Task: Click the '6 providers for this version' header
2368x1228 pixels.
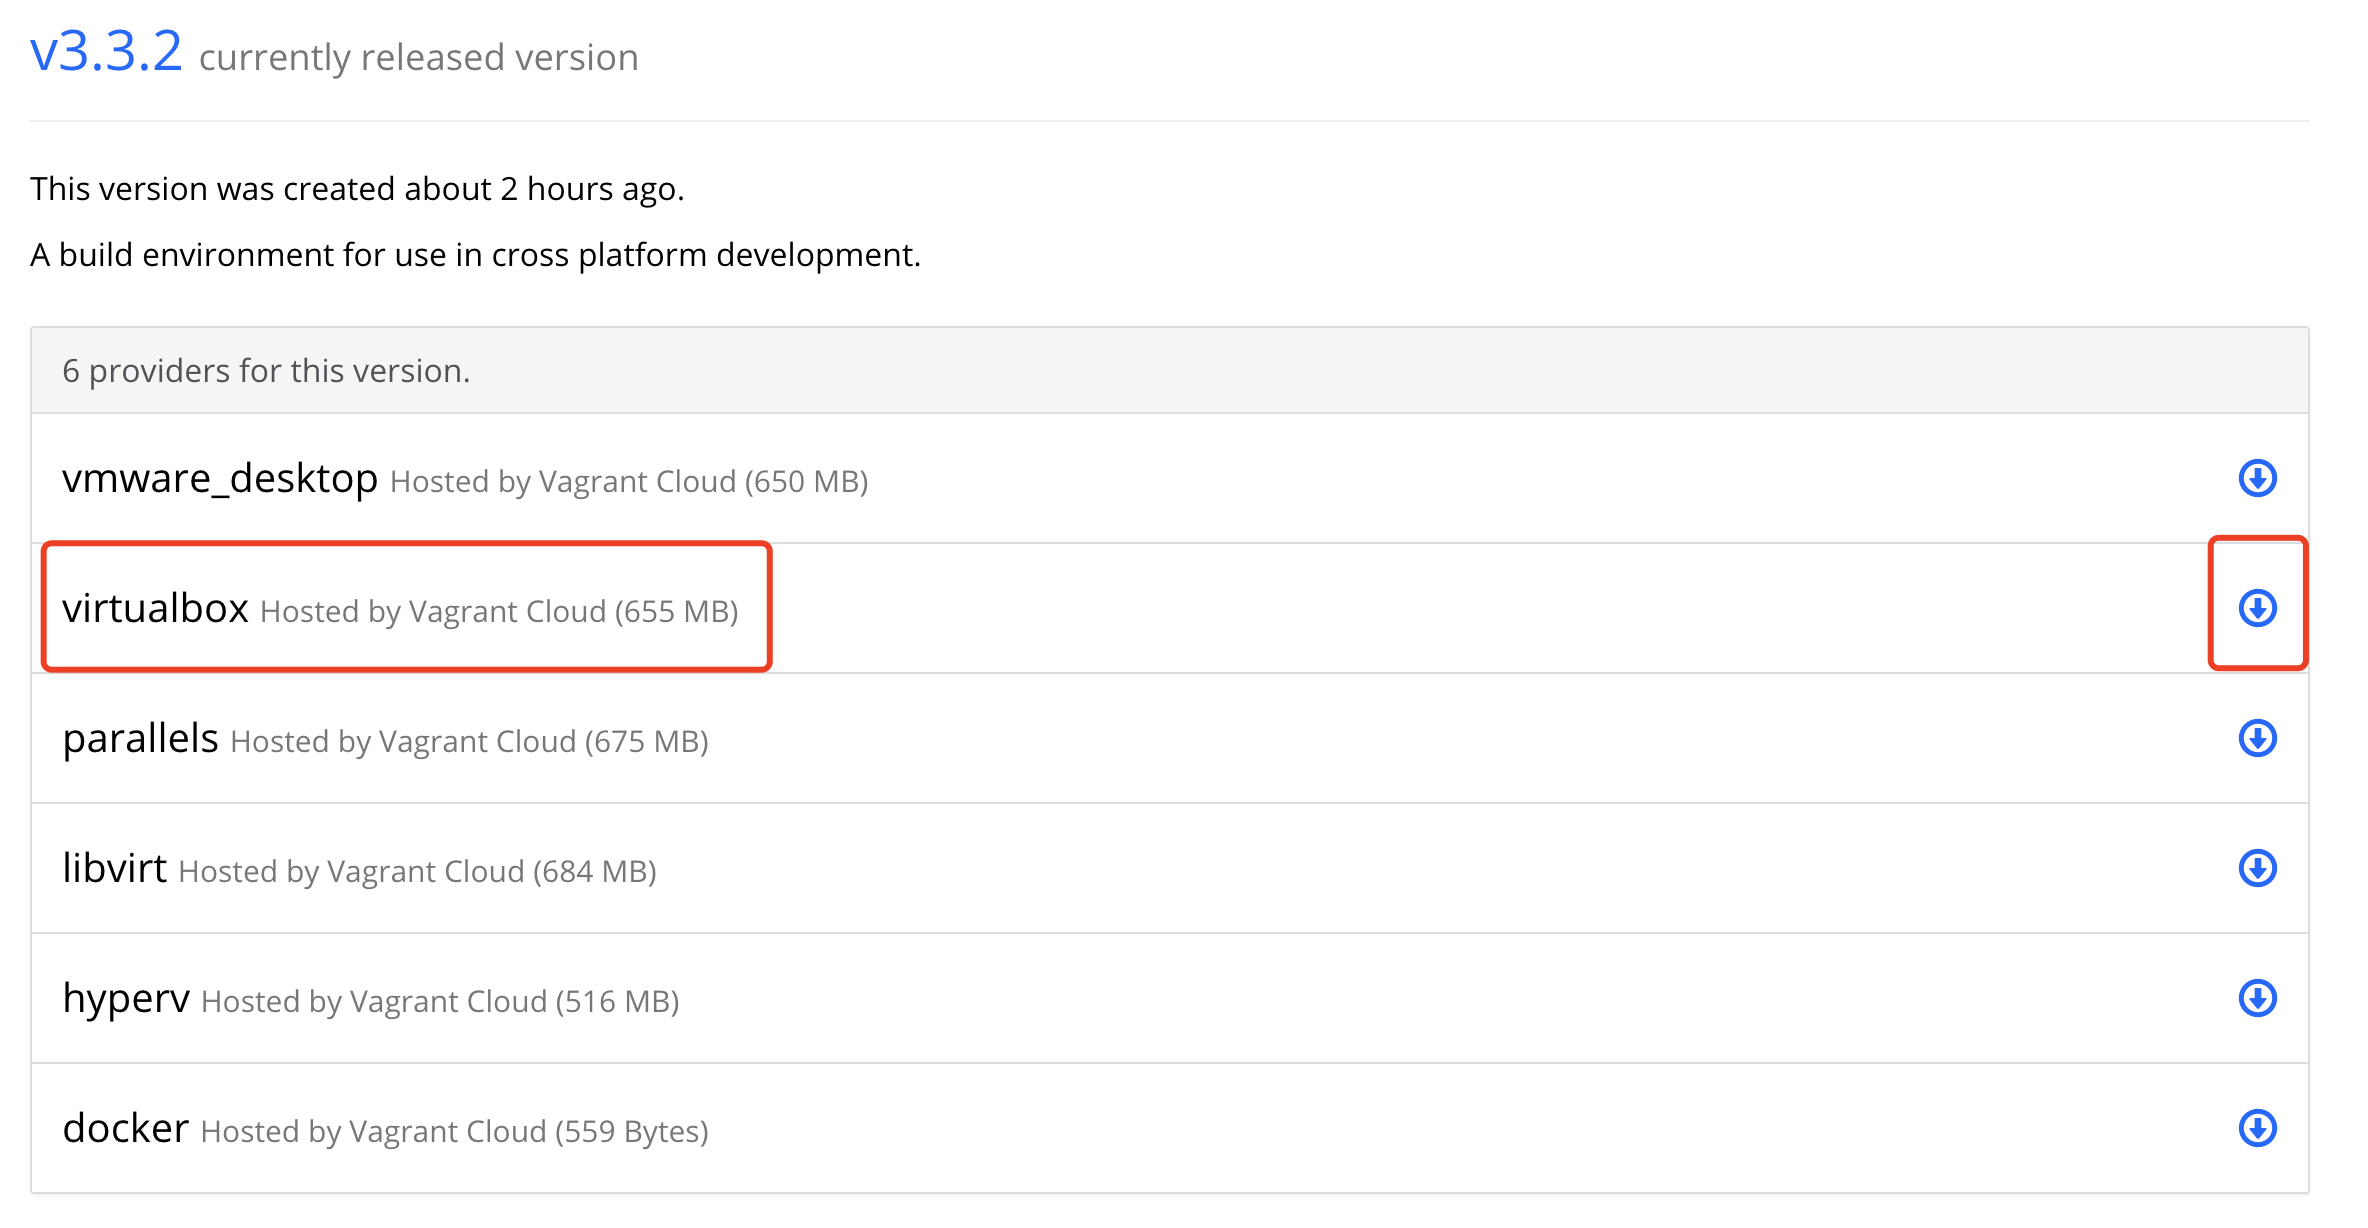Action: point(266,371)
